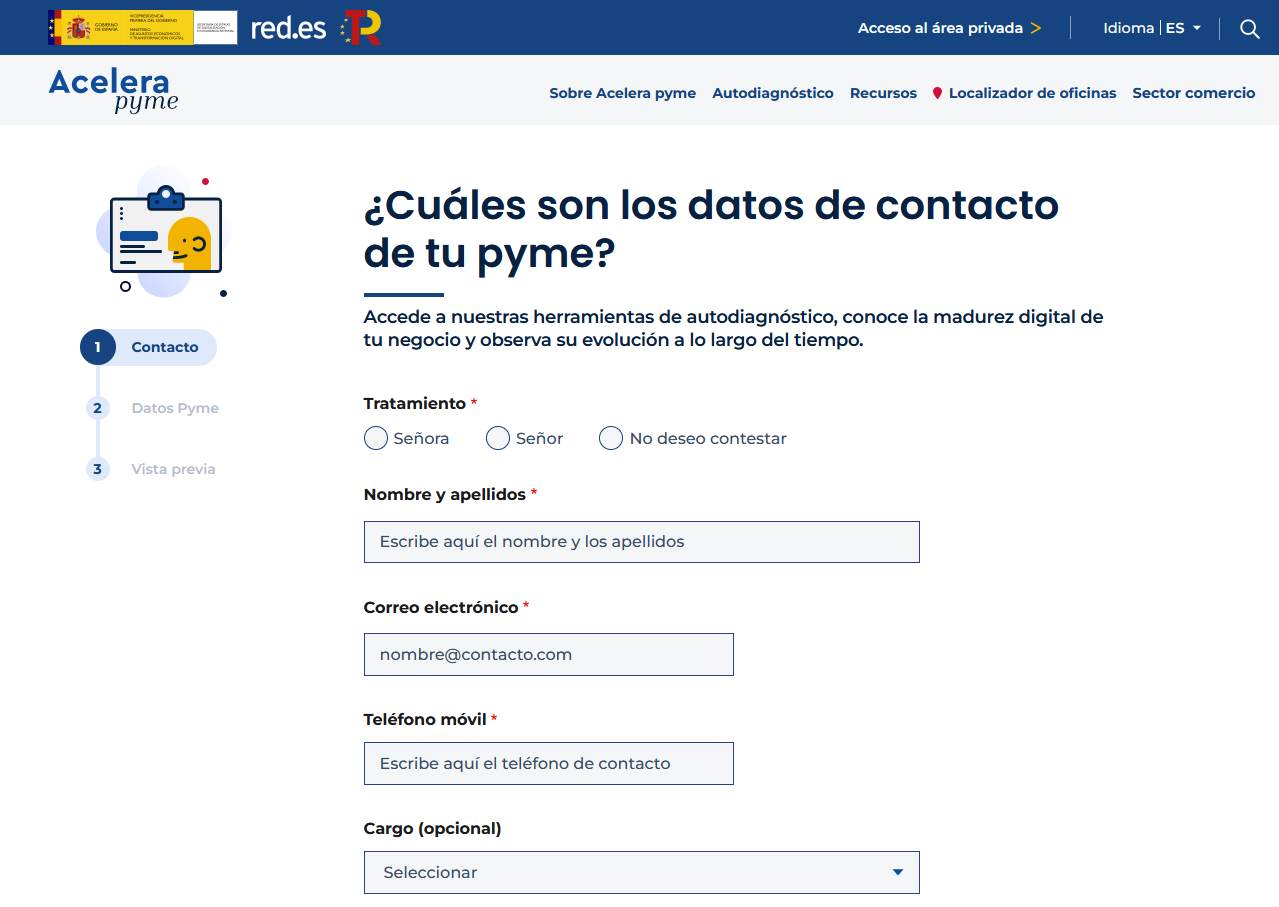Open Sobre Acelera pyme menu
The image size is (1279, 907).
622,93
